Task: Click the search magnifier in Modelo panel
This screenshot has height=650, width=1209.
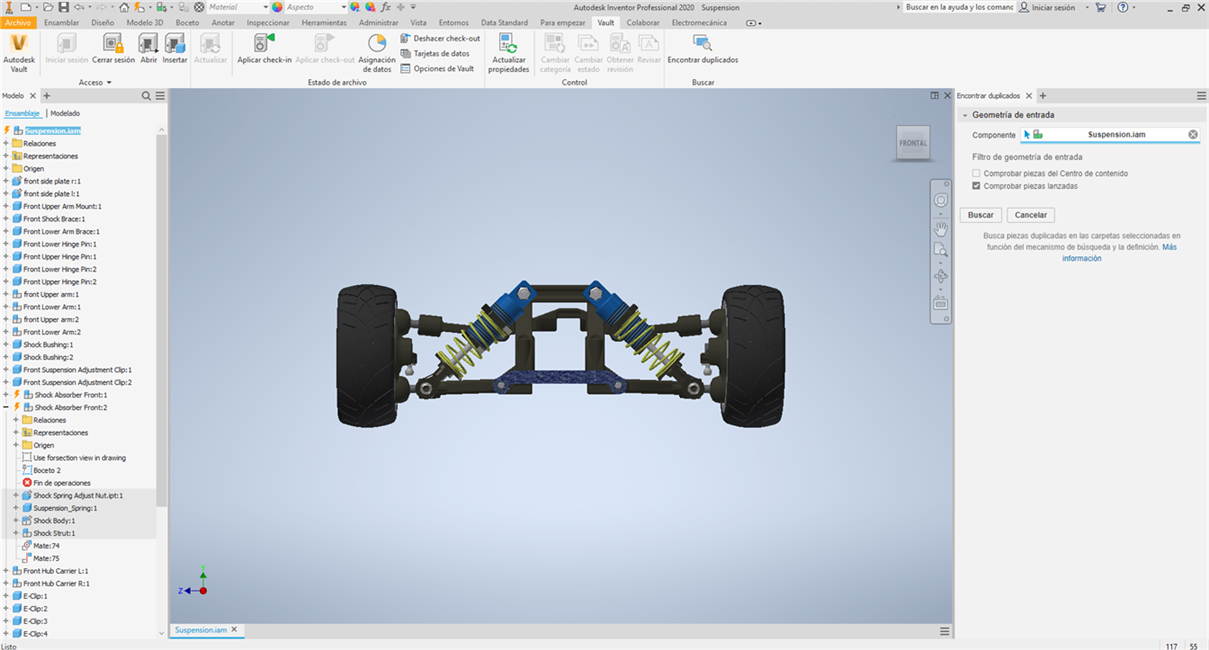Action: 146,96
